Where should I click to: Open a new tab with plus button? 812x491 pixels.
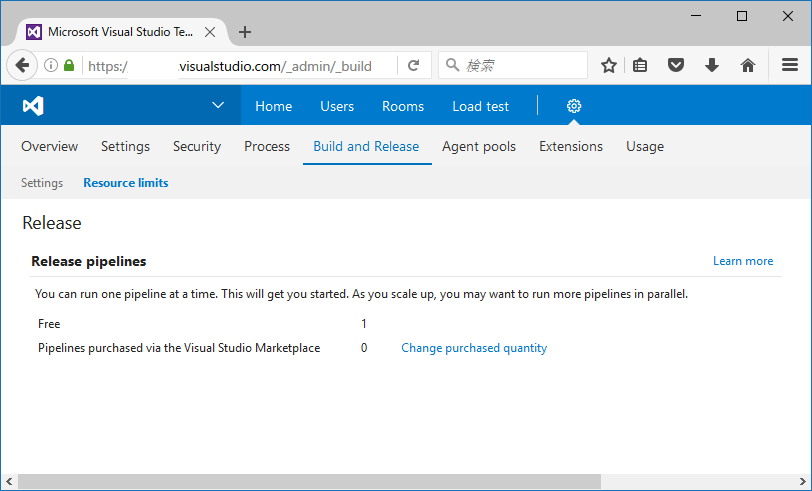pyautogui.click(x=245, y=32)
